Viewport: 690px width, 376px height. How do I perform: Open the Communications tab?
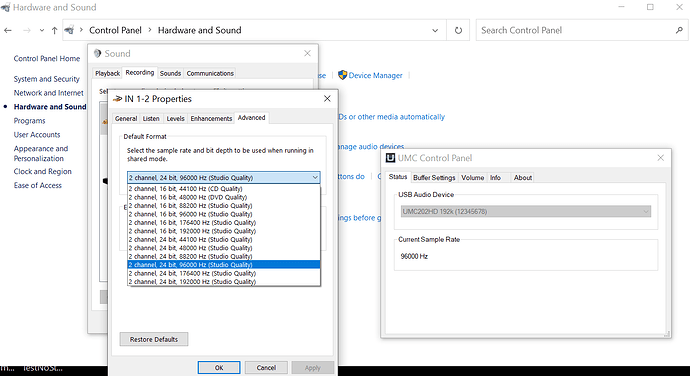click(210, 74)
